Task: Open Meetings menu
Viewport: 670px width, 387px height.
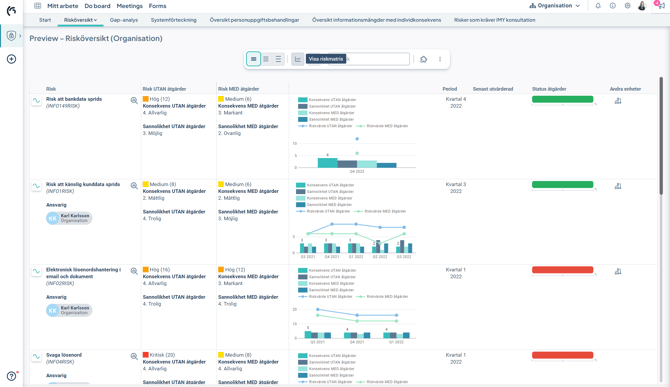Action: click(x=129, y=6)
